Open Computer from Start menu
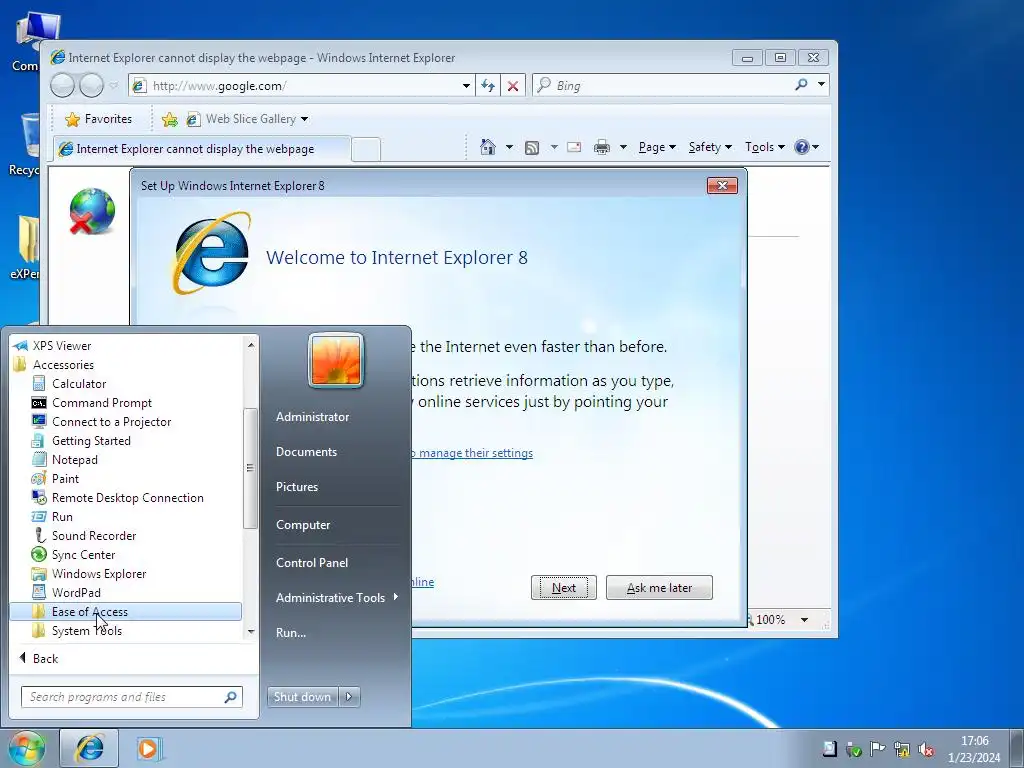Screen dimensions: 1024x768 (302, 525)
